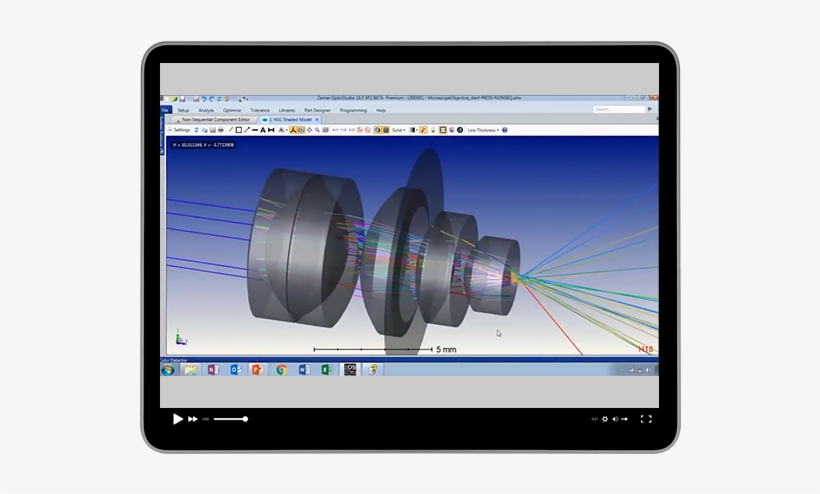Viewport: 820px width, 494px height.
Task: Open the Analyze ribbon tab
Action: click(206, 110)
